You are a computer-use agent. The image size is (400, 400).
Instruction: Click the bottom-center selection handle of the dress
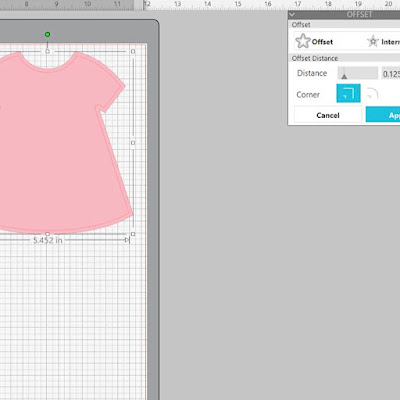tap(47, 234)
